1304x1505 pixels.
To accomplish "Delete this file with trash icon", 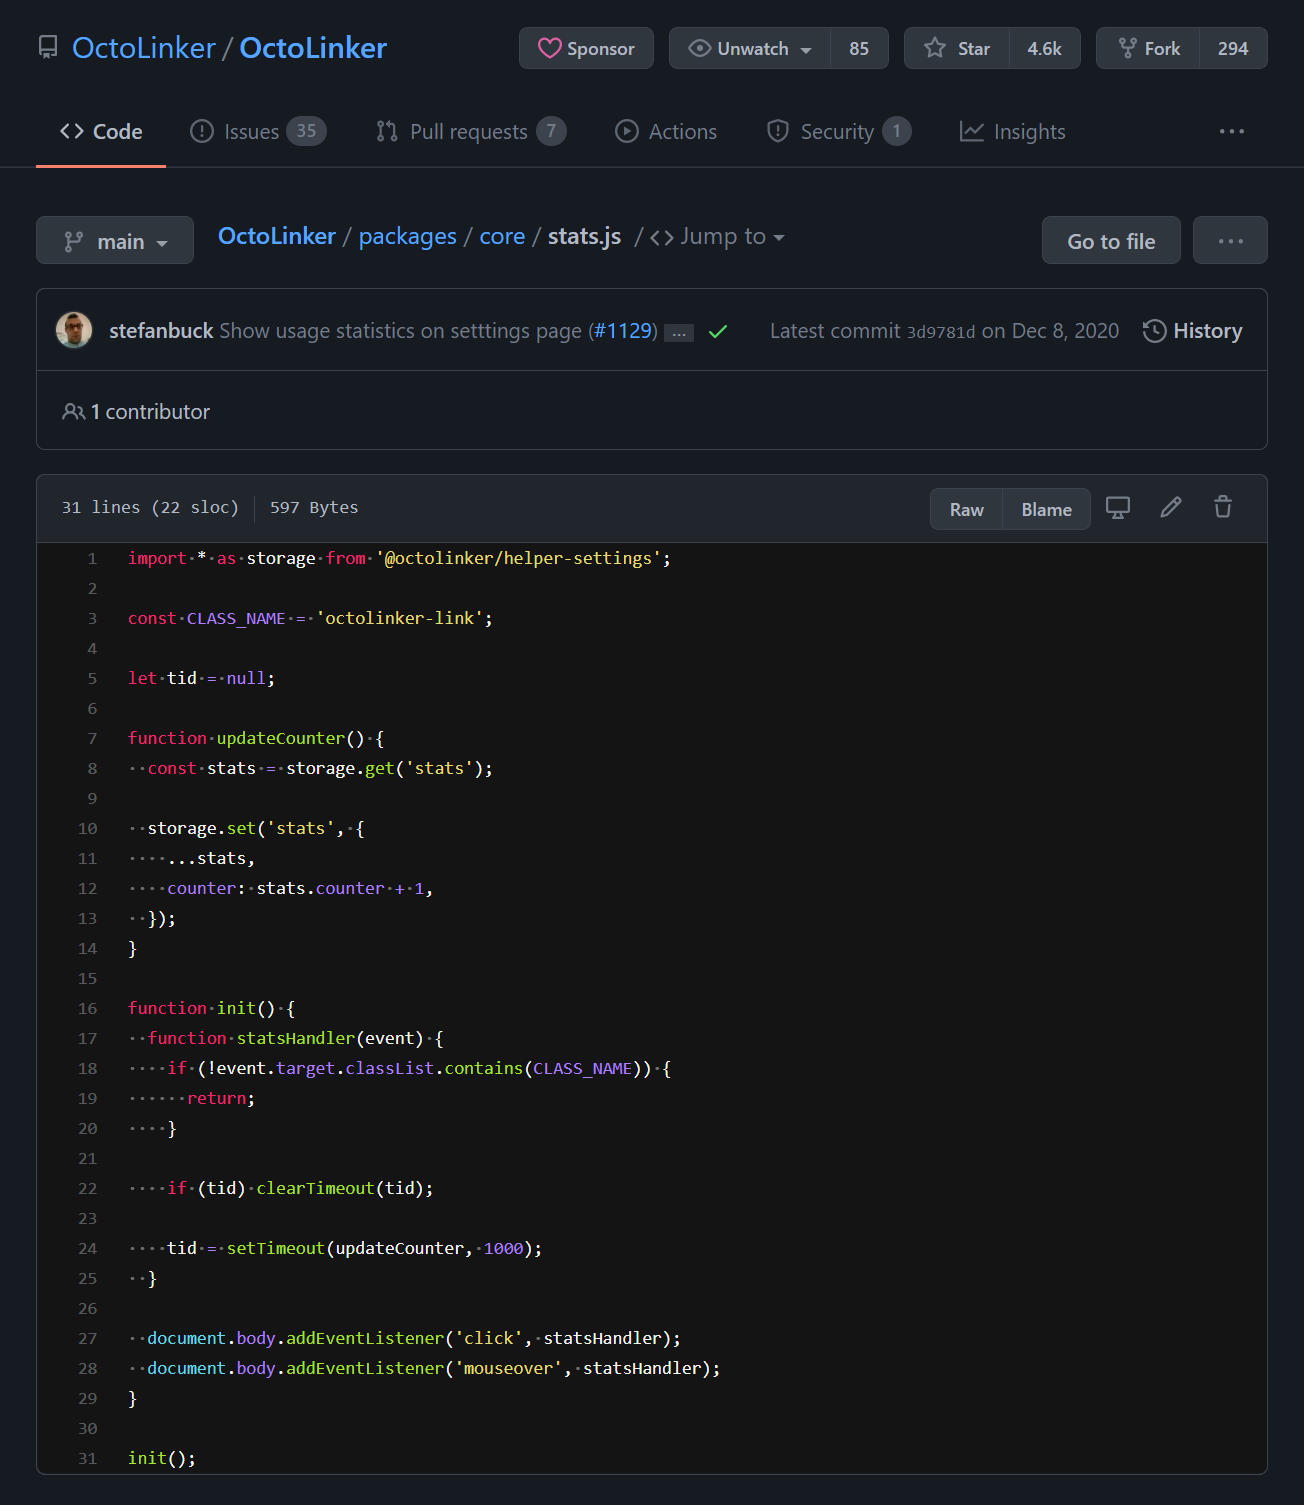I will coord(1223,508).
